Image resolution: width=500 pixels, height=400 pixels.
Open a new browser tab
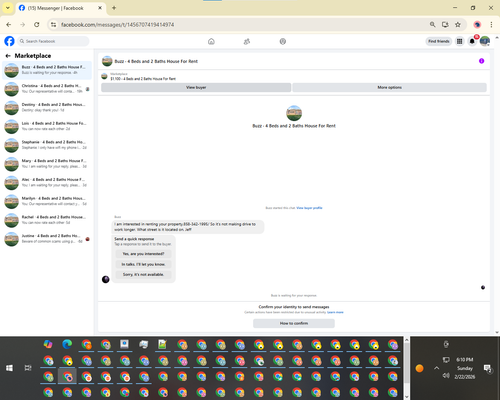click(x=114, y=8)
